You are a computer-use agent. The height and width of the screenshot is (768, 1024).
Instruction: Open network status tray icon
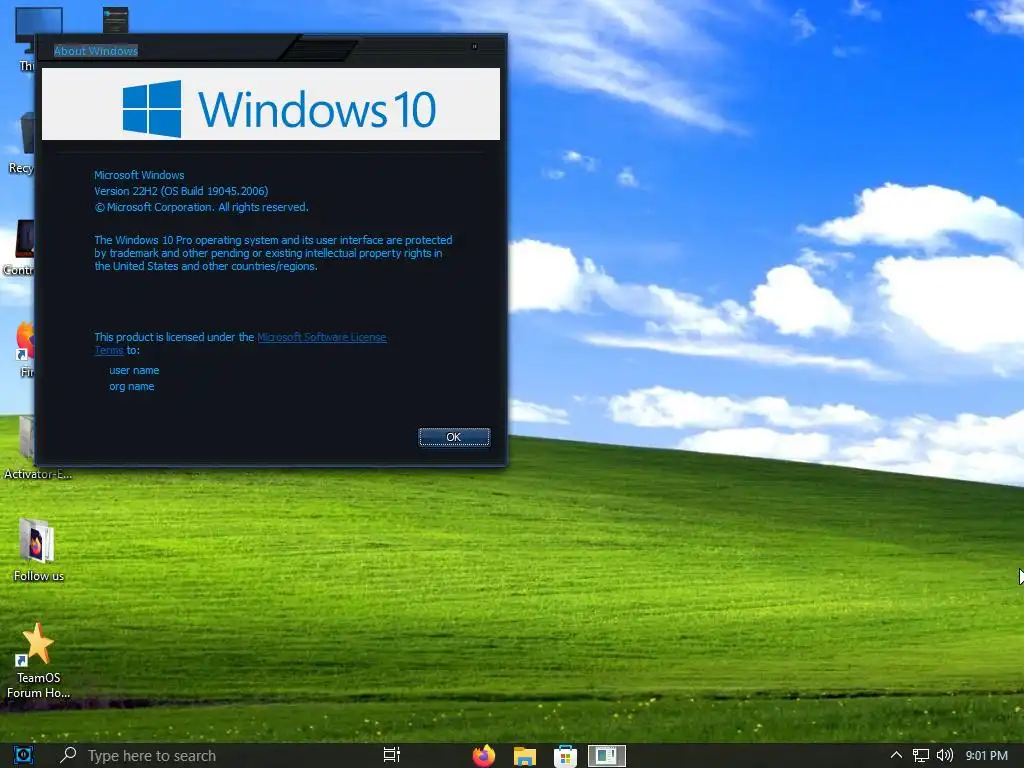[921, 756]
